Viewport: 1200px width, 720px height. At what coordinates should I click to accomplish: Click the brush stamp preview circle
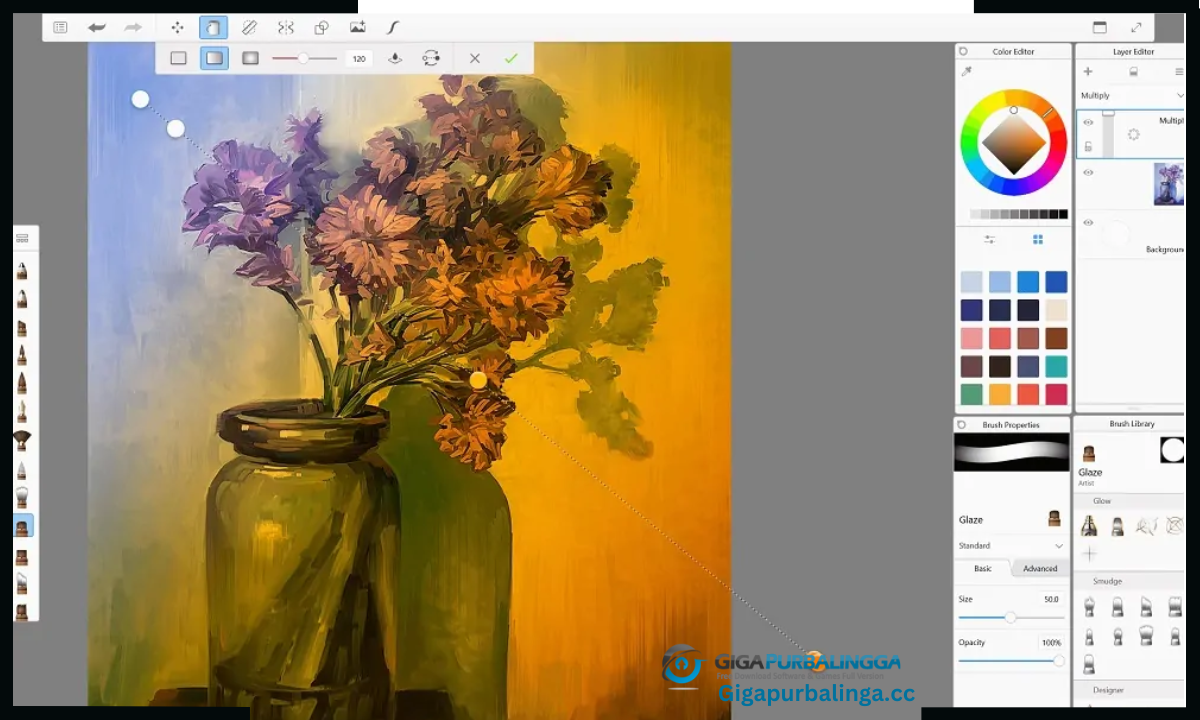[x=1172, y=450]
